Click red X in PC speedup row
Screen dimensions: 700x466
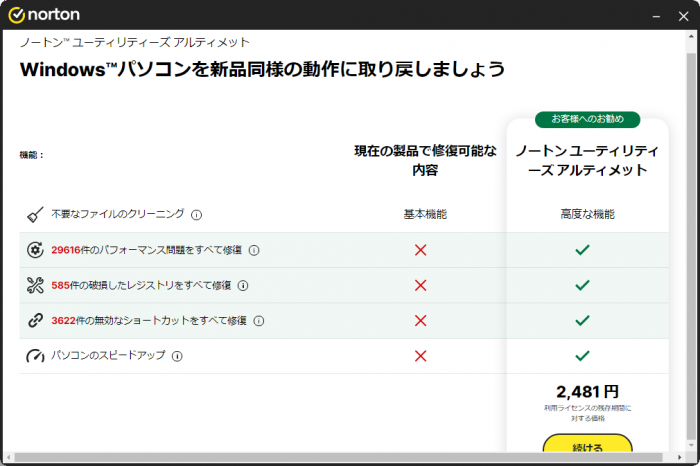pyautogui.click(x=421, y=356)
